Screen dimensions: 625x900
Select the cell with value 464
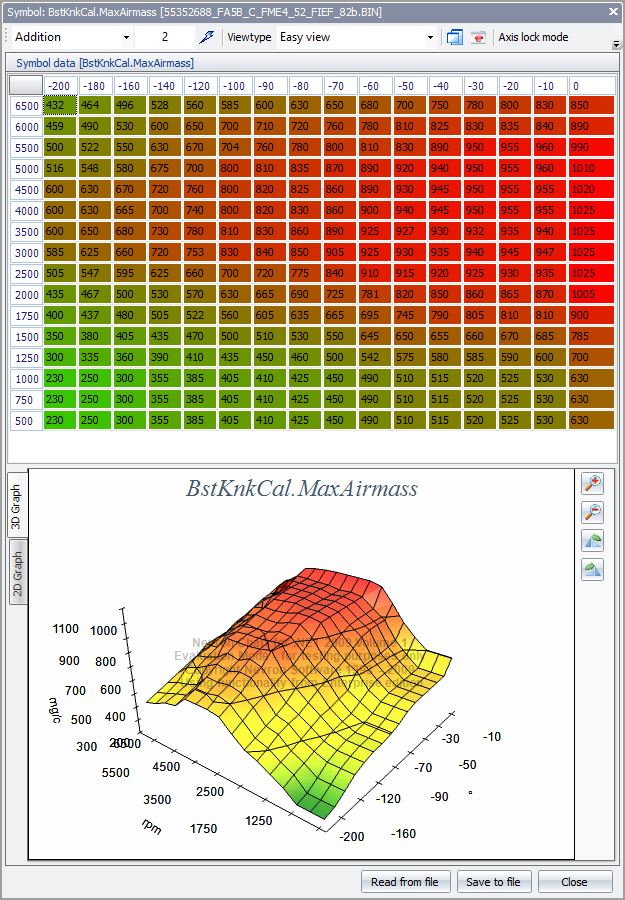(96, 106)
